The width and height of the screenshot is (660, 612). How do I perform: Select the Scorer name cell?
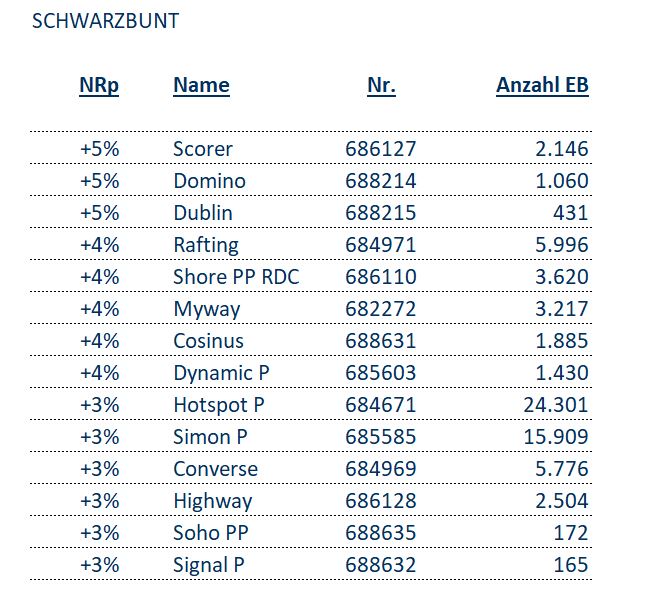tap(202, 149)
